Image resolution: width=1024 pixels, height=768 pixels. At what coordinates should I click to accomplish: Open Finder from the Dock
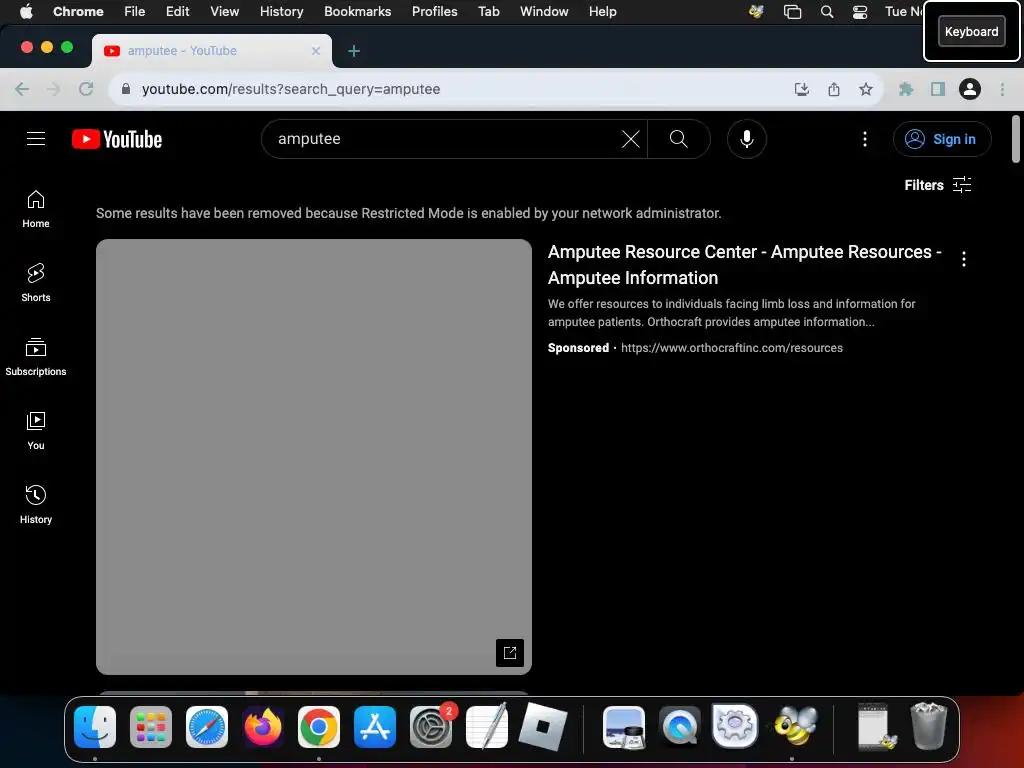(x=95, y=726)
